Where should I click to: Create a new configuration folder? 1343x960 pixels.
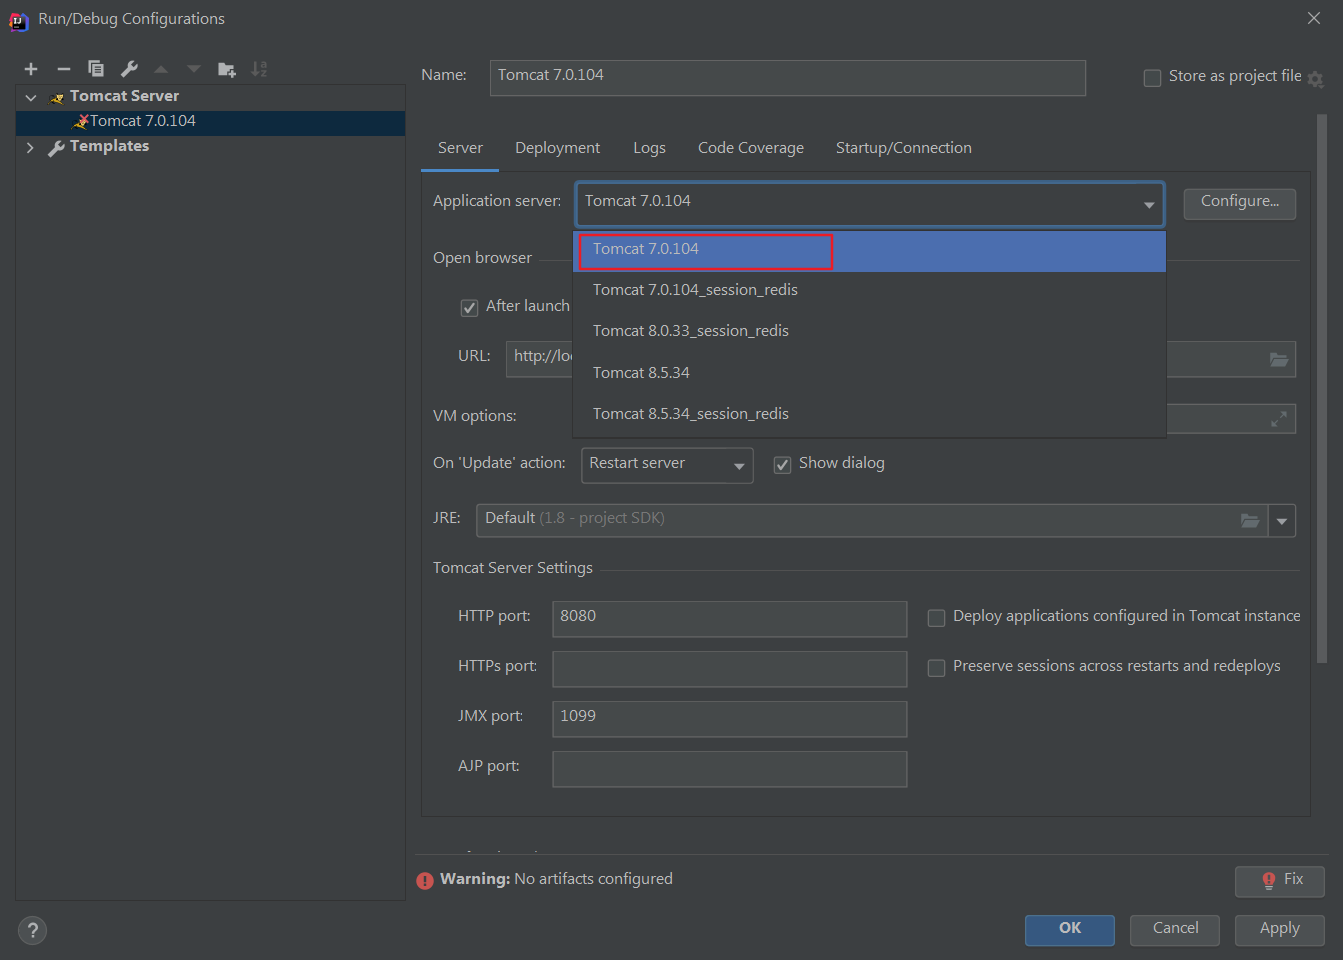click(227, 69)
